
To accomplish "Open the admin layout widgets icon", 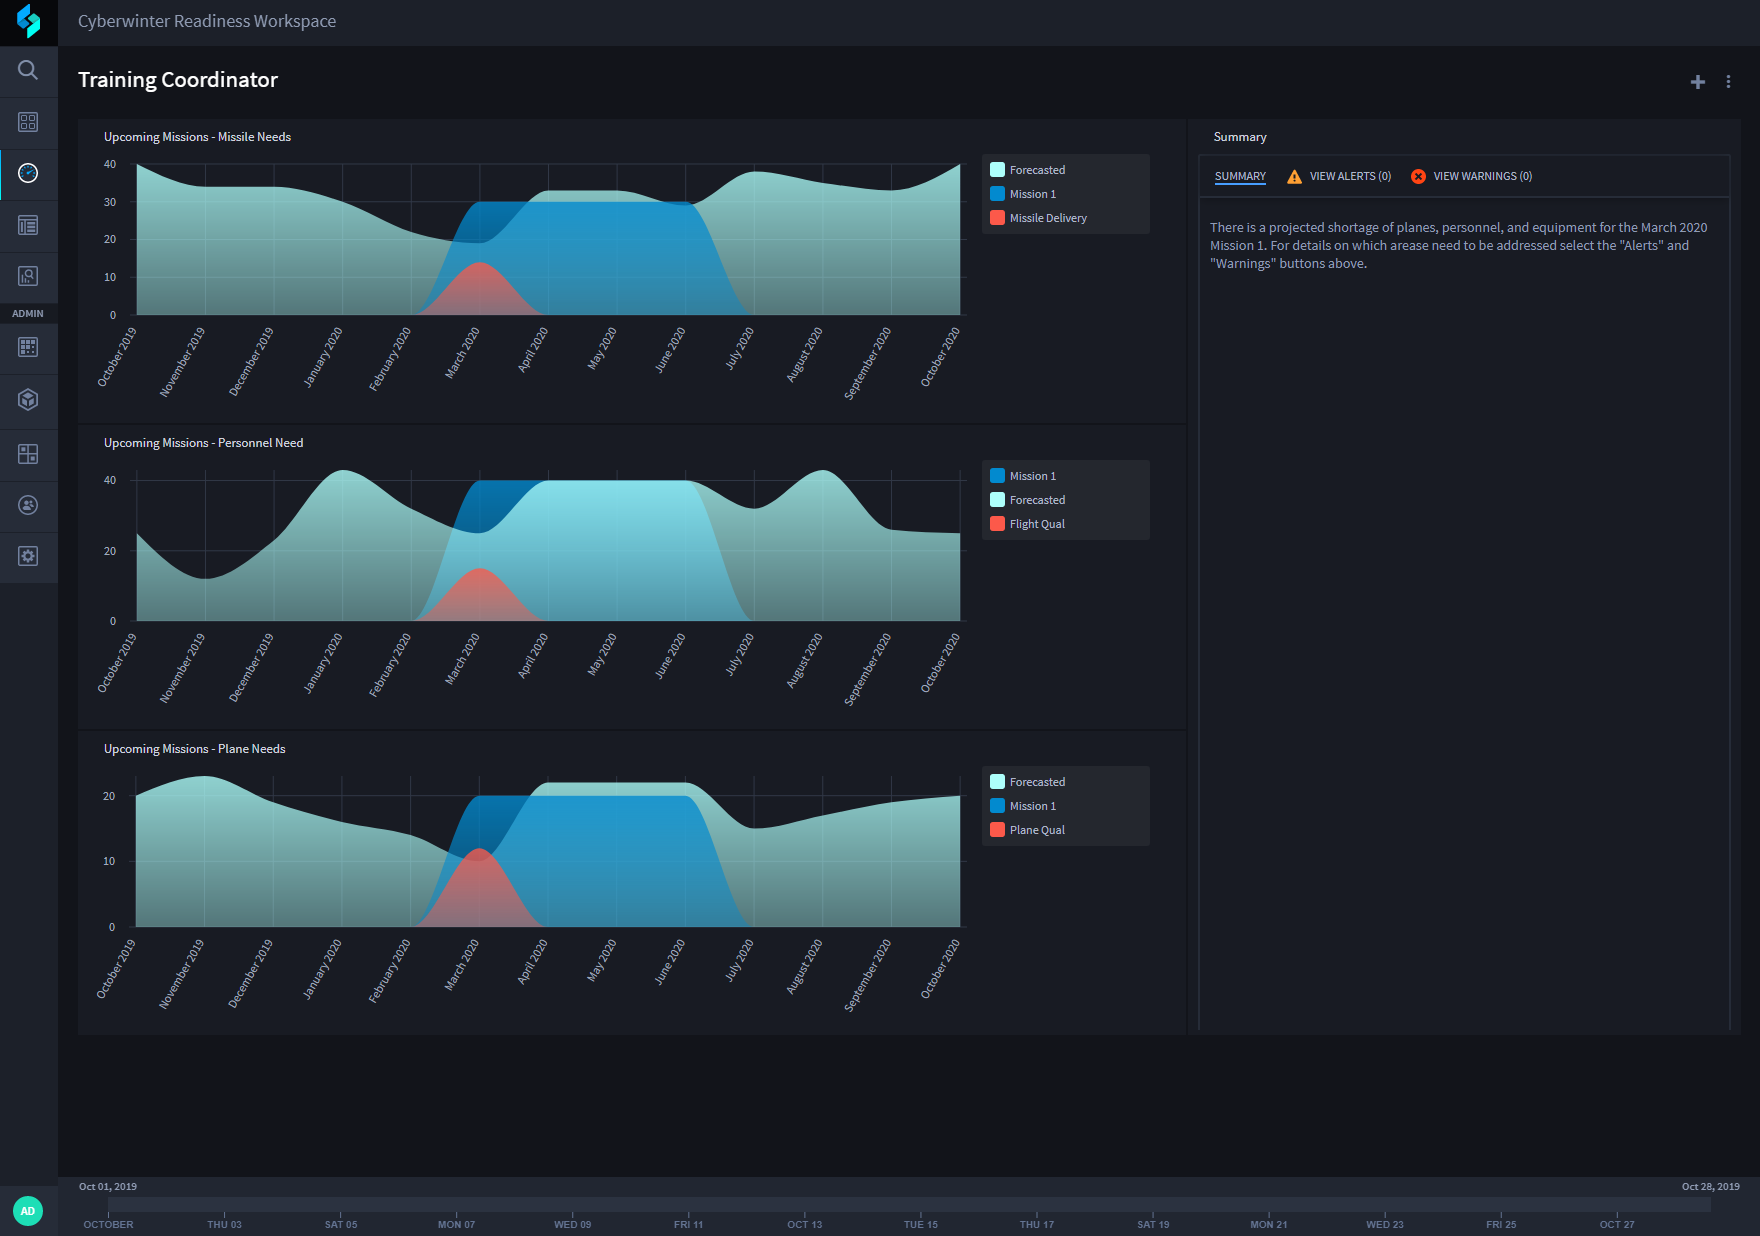I will point(28,454).
